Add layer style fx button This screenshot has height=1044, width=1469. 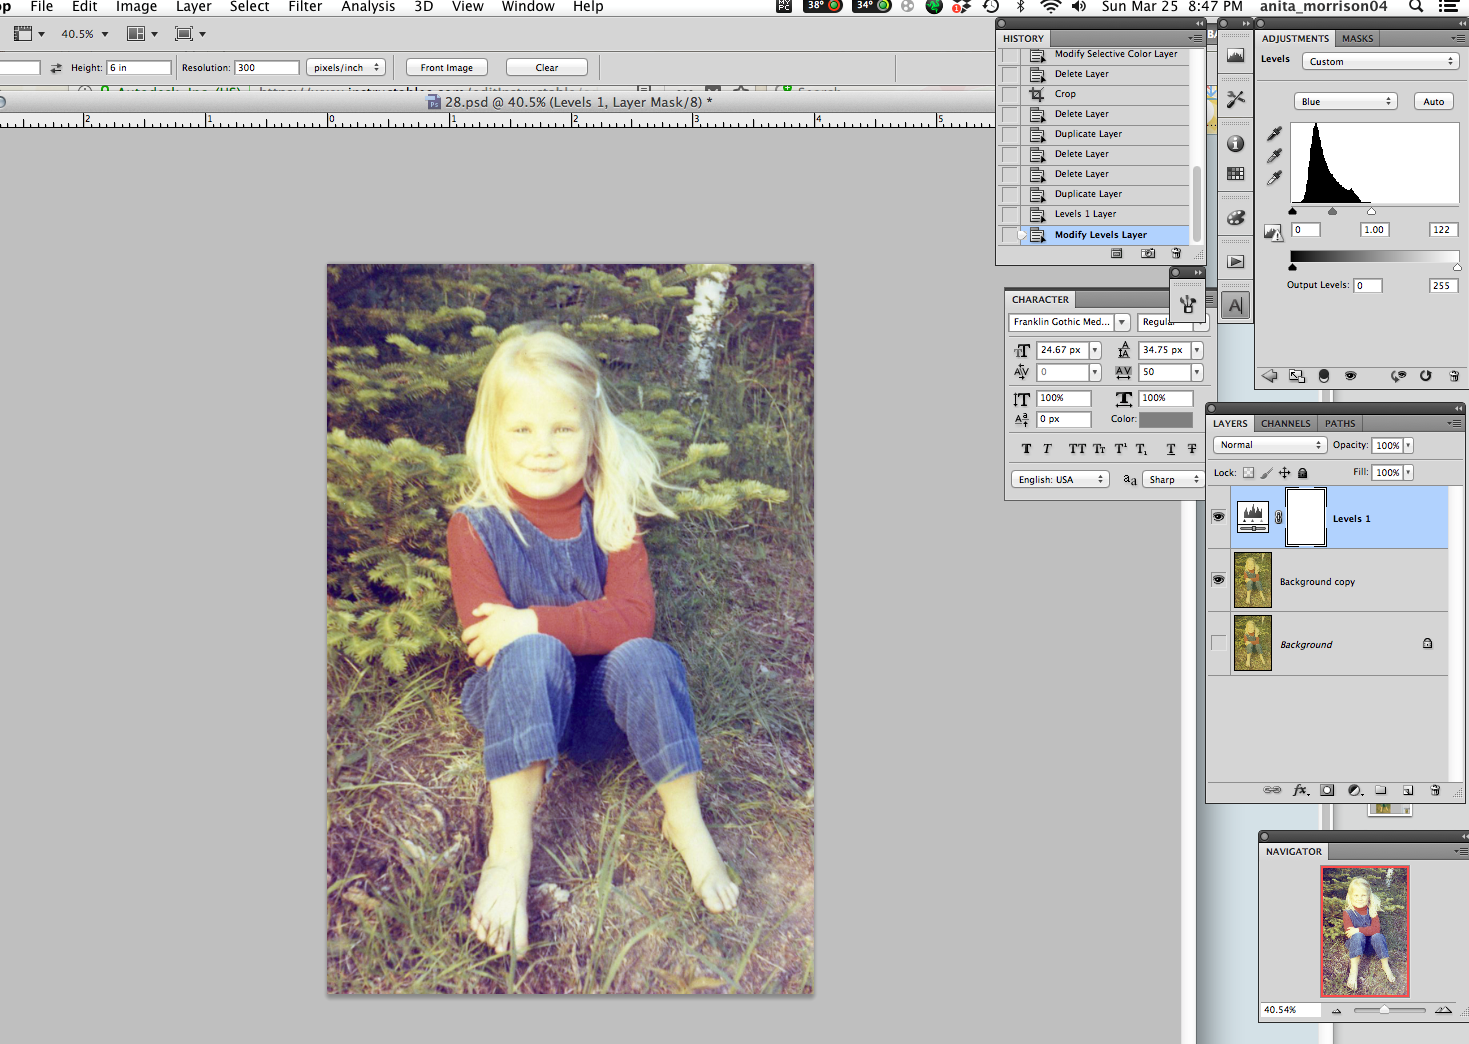click(x=1300, y=790)
